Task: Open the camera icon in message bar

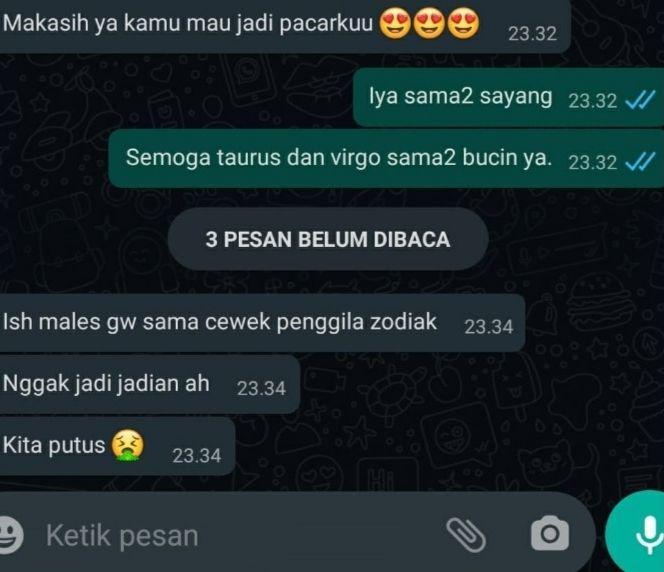Action: [x=550, y=534]
